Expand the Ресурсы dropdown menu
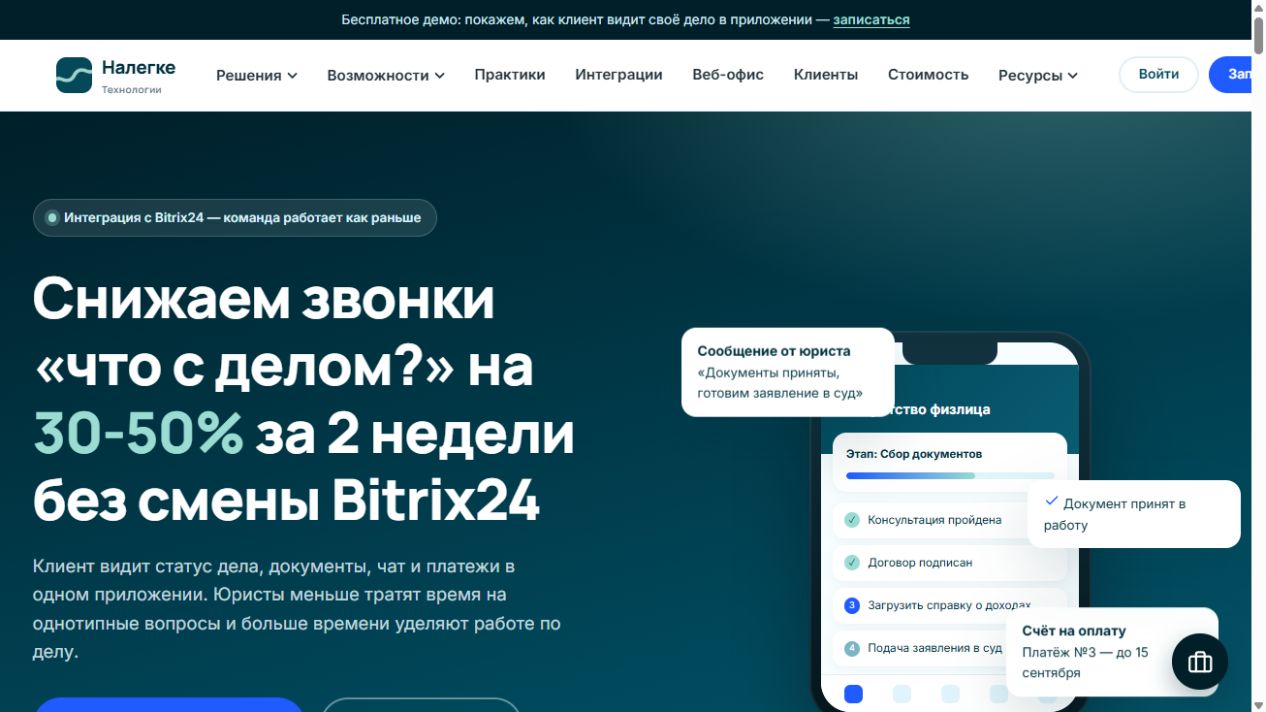This screenshot has height=712, width=1266. [x=1038, y=75]
